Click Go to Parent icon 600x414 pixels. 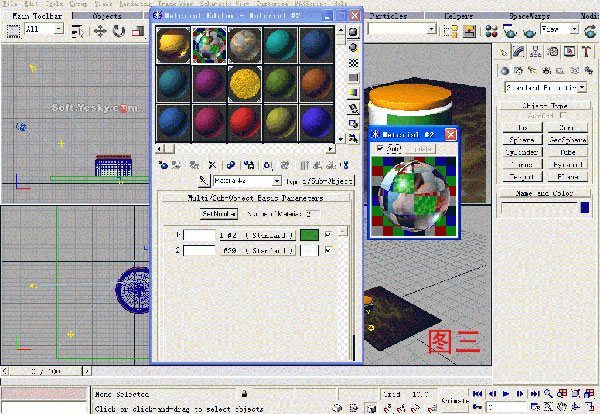click(x=317, y=165)
